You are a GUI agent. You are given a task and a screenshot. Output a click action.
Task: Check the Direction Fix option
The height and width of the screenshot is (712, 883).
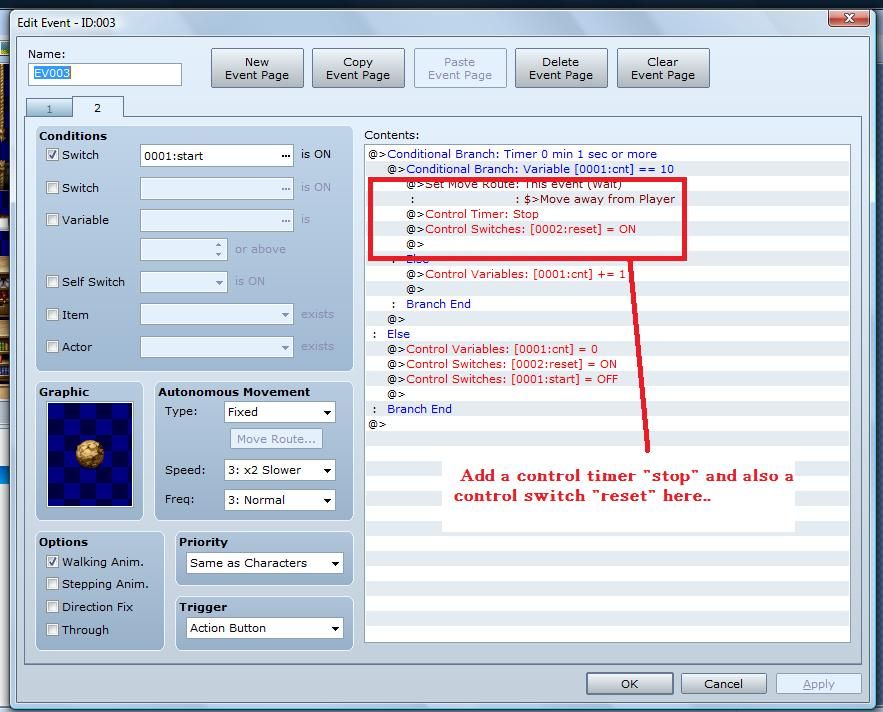pyautogui.click(x=53, y=607)
